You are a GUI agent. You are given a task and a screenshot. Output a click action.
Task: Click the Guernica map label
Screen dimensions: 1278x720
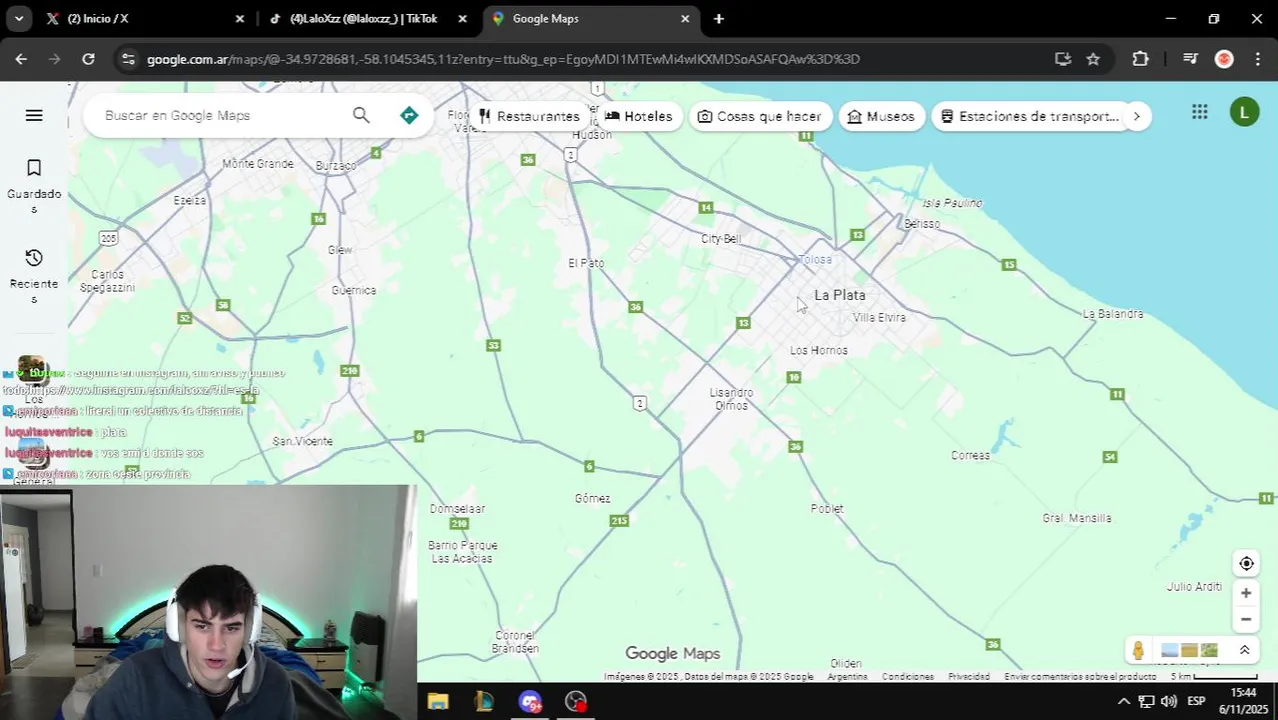[354, 290]
